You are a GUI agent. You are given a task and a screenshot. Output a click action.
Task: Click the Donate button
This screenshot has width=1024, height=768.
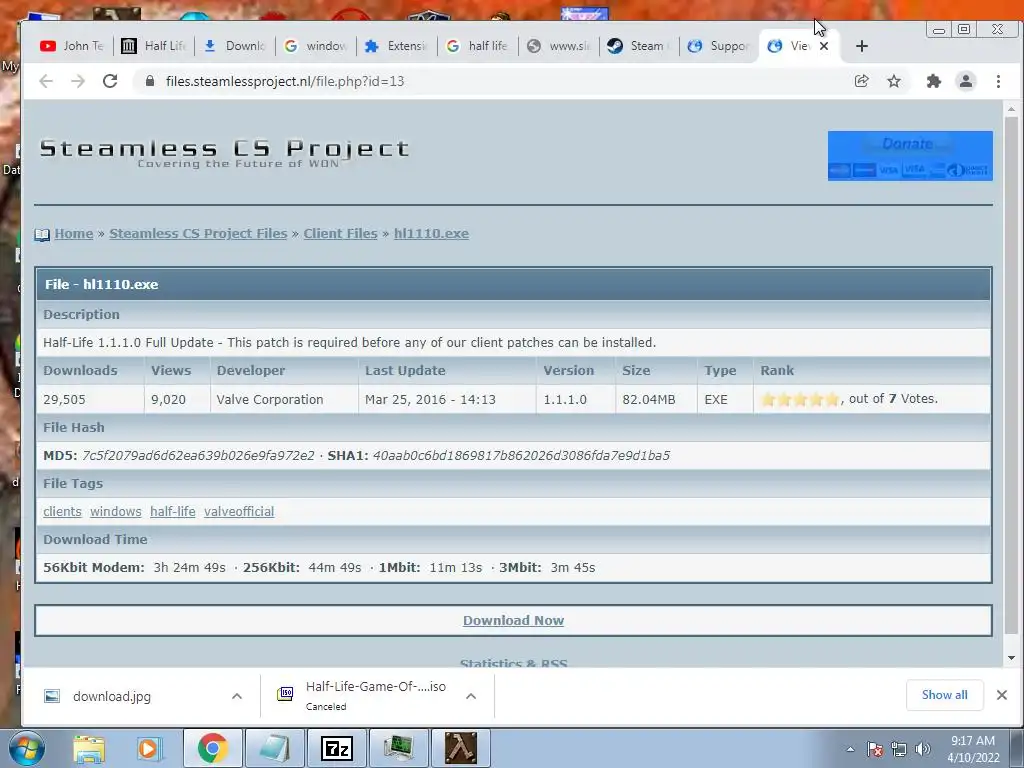(910, 155)
